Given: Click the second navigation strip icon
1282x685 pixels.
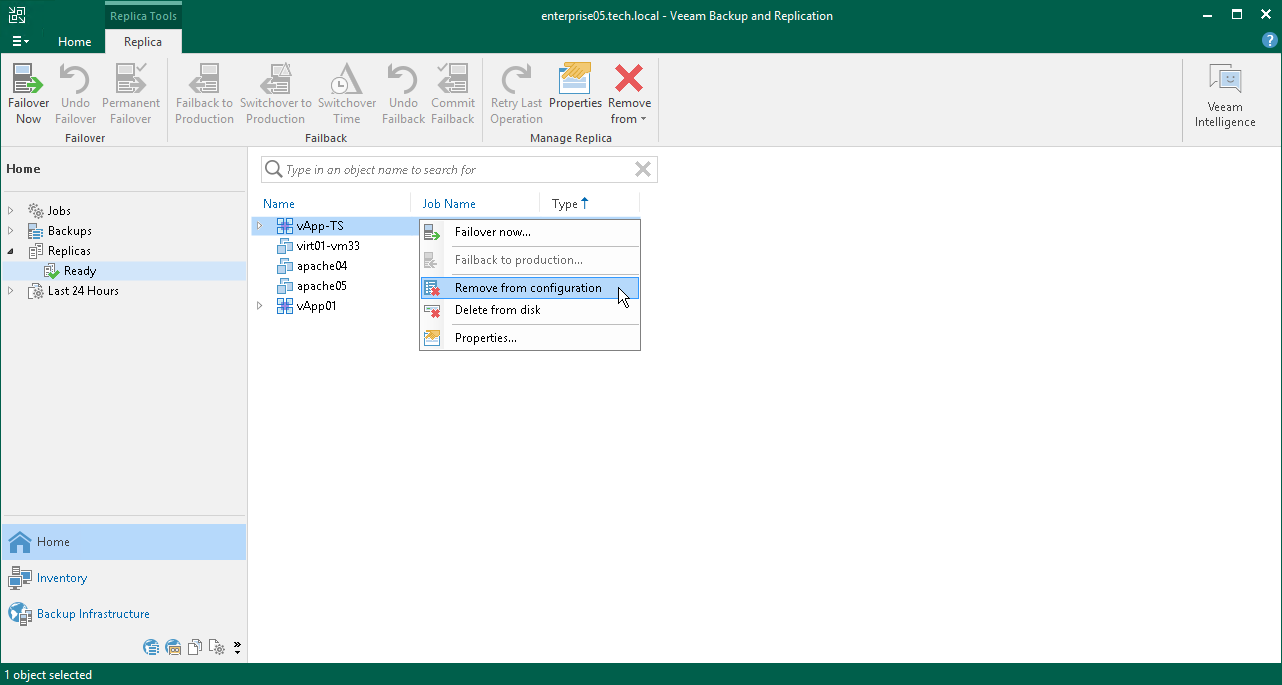Looking at the screenshot, I should (x=173, y=647).
